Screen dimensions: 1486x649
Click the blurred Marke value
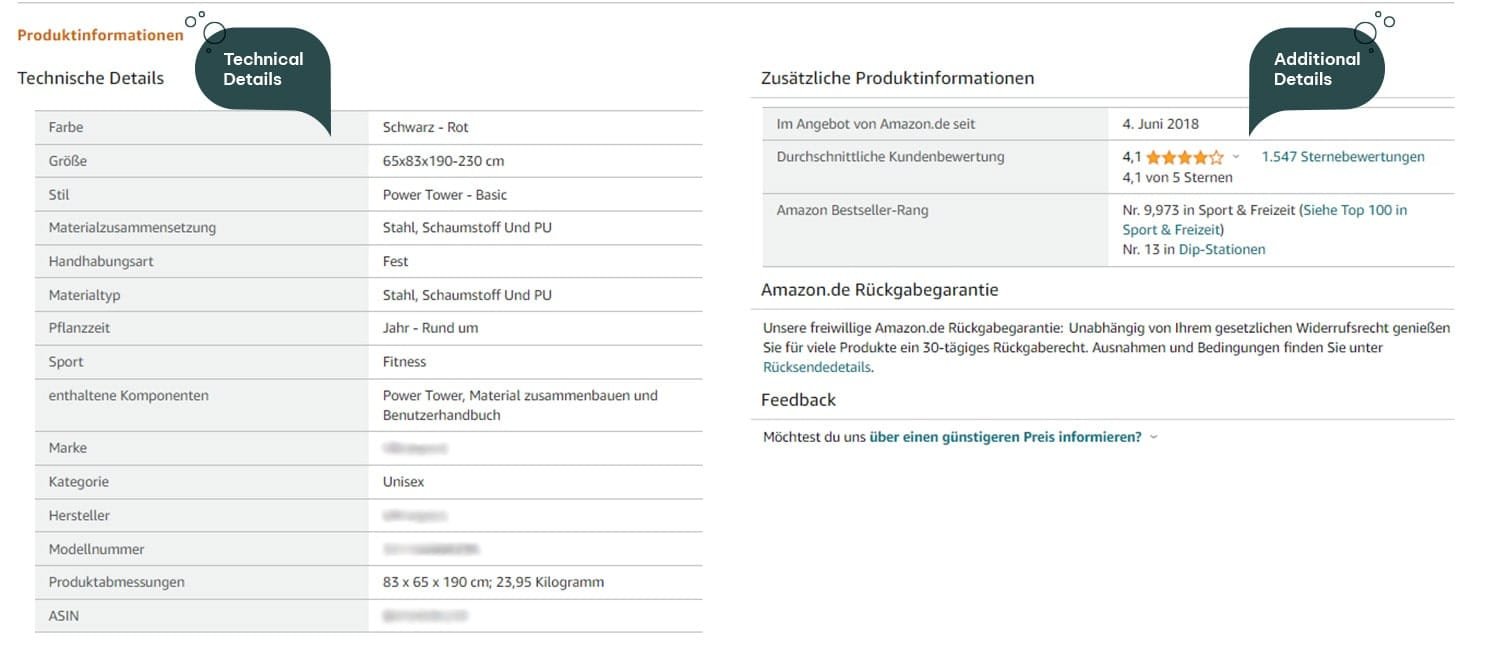414,448
